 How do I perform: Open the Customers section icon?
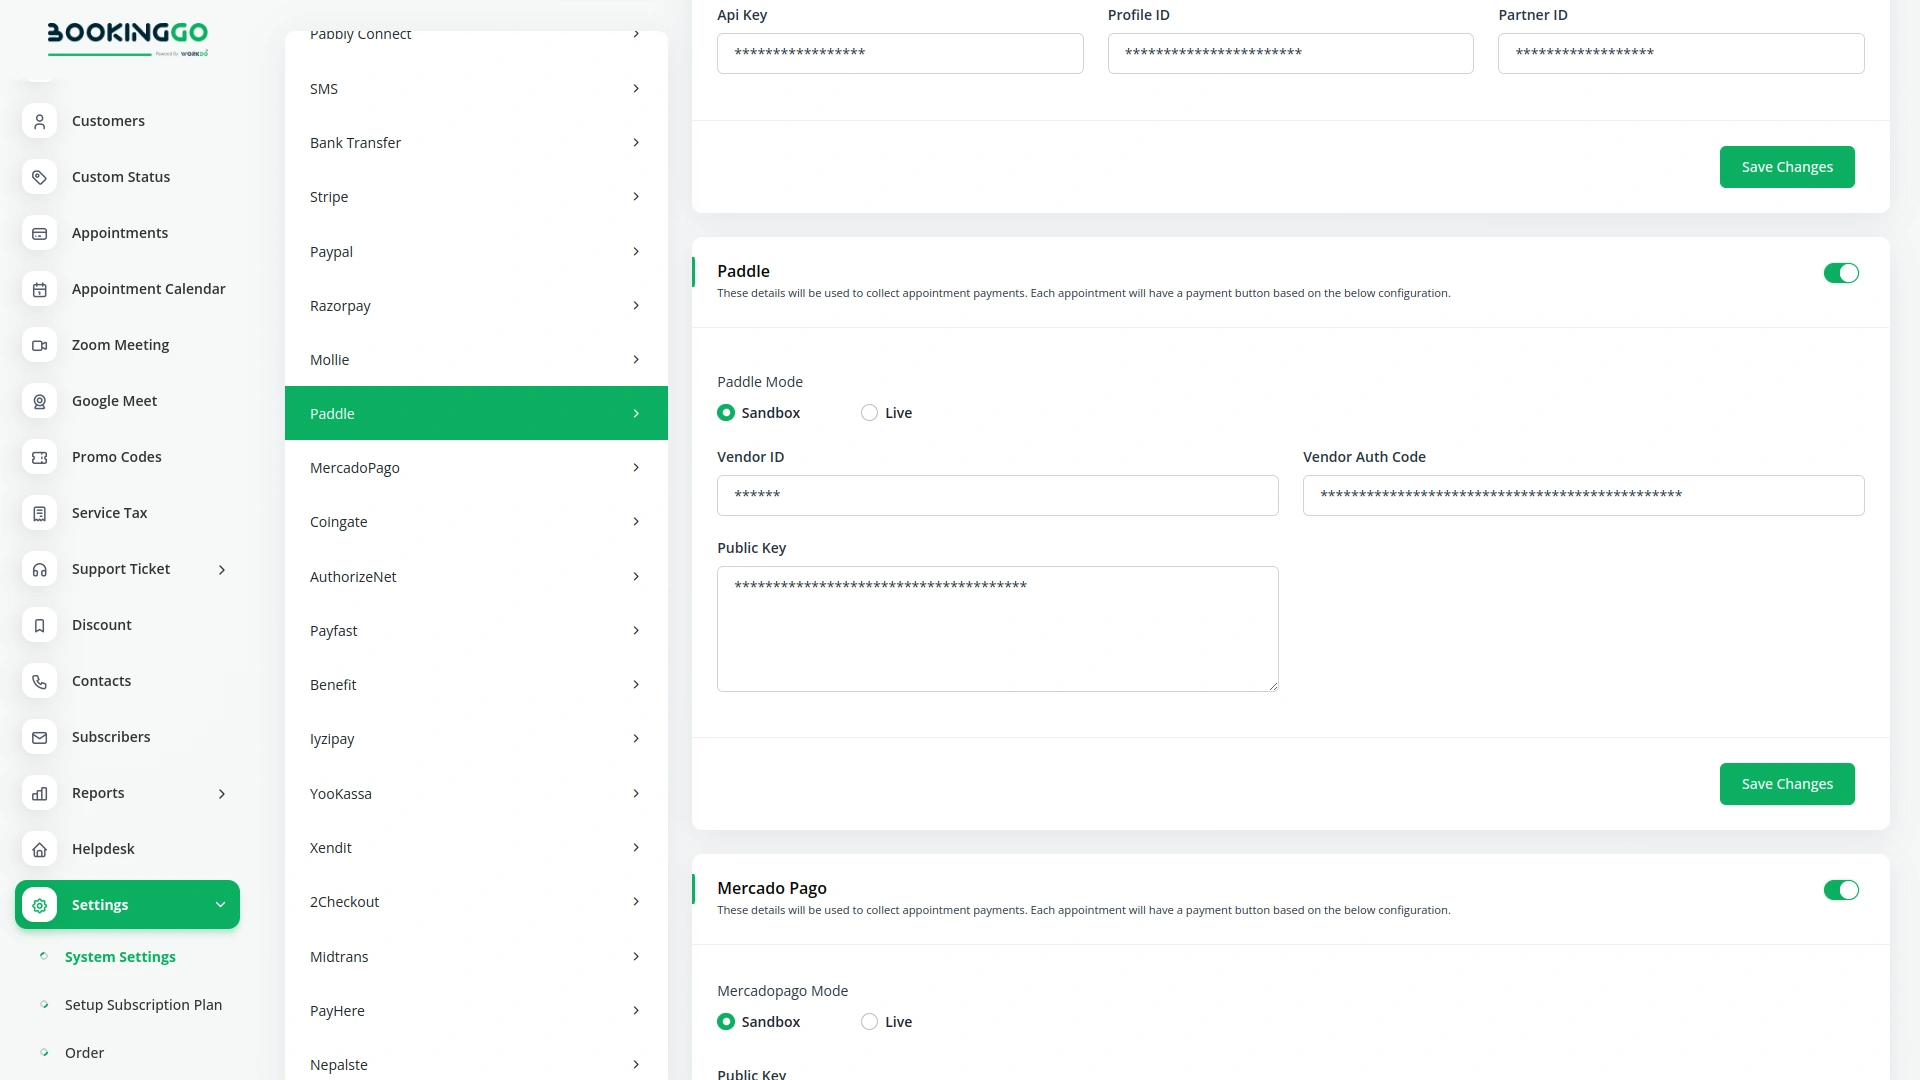click(x=39, y=121)
